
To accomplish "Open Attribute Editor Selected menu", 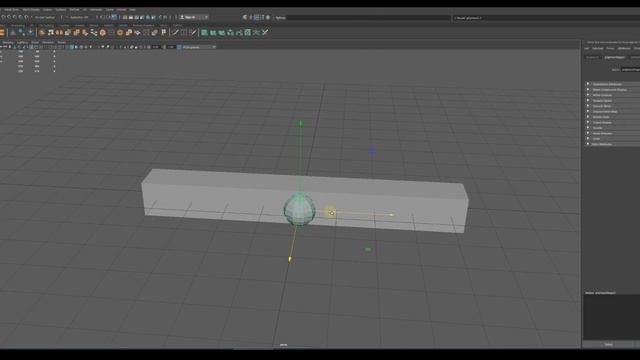I will point(598,48).
